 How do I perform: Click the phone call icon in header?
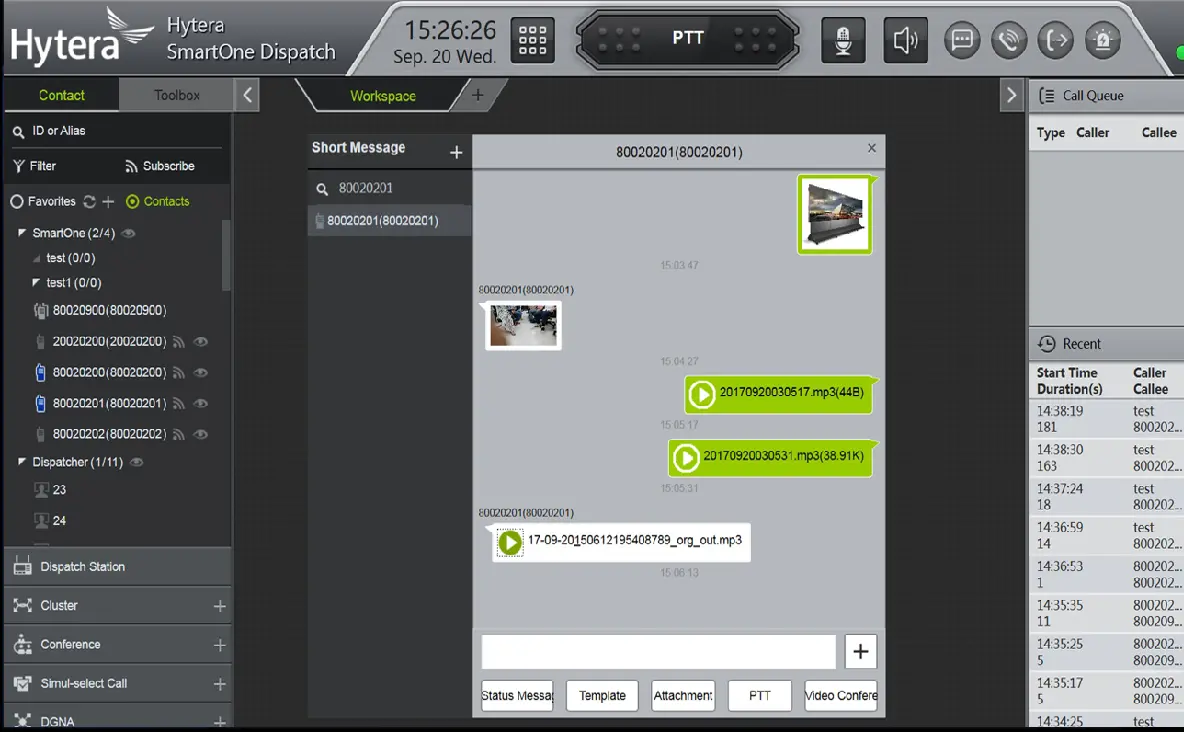1009,40
